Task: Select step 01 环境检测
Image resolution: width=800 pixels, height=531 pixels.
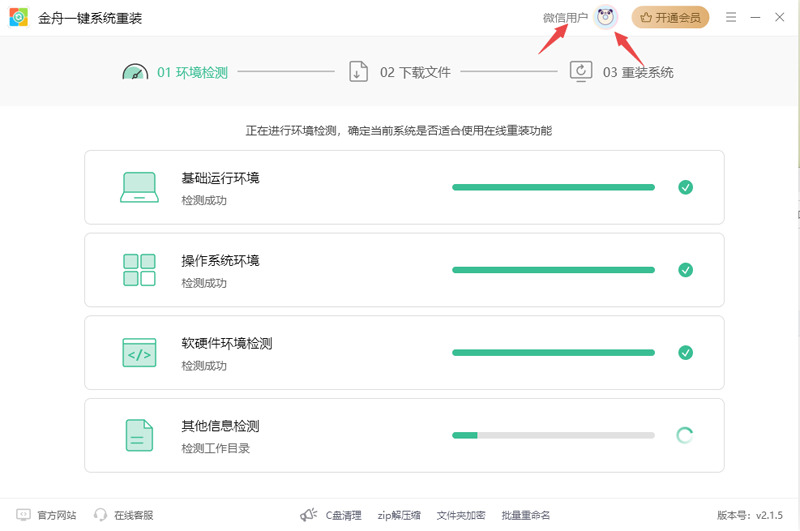Action: point(192,72)
